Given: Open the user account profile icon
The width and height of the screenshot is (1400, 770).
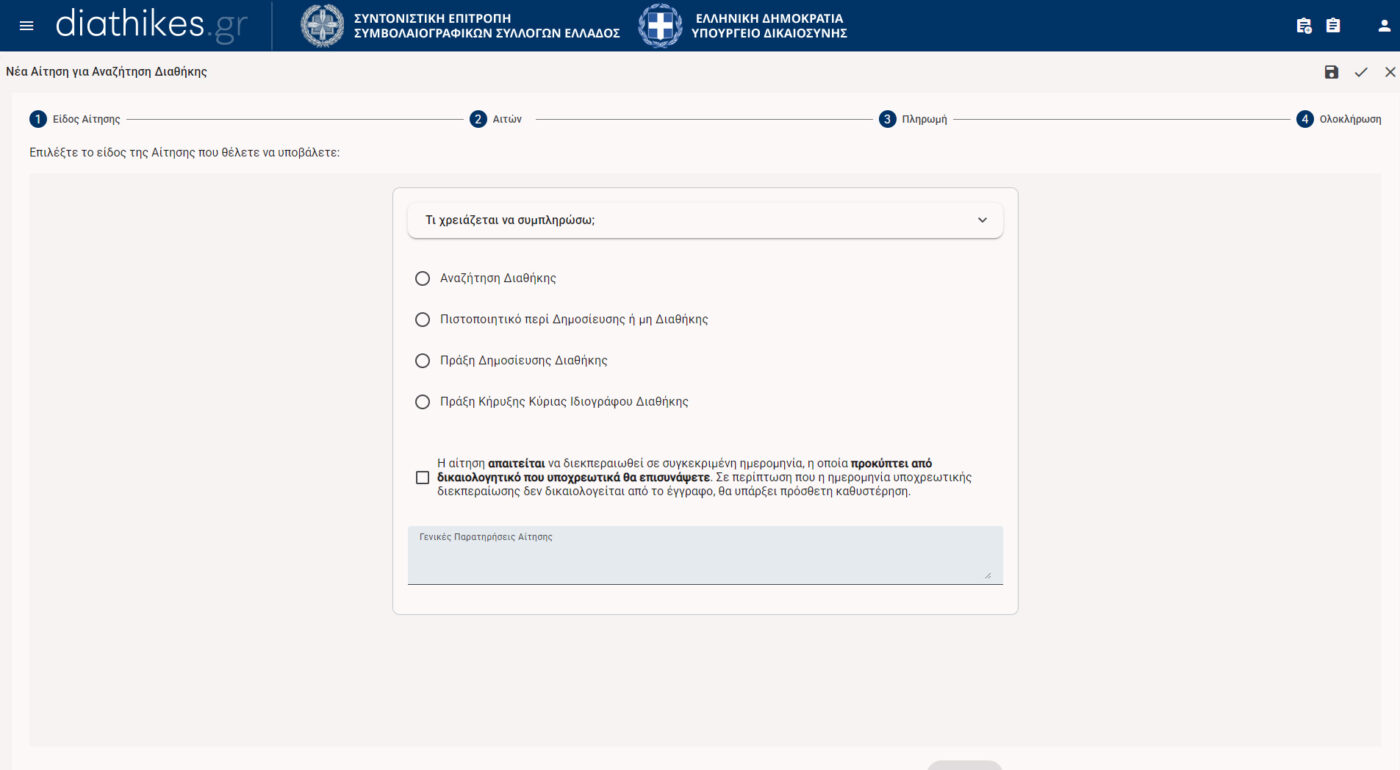Looking at the screenshot, I should (1384, 26).
